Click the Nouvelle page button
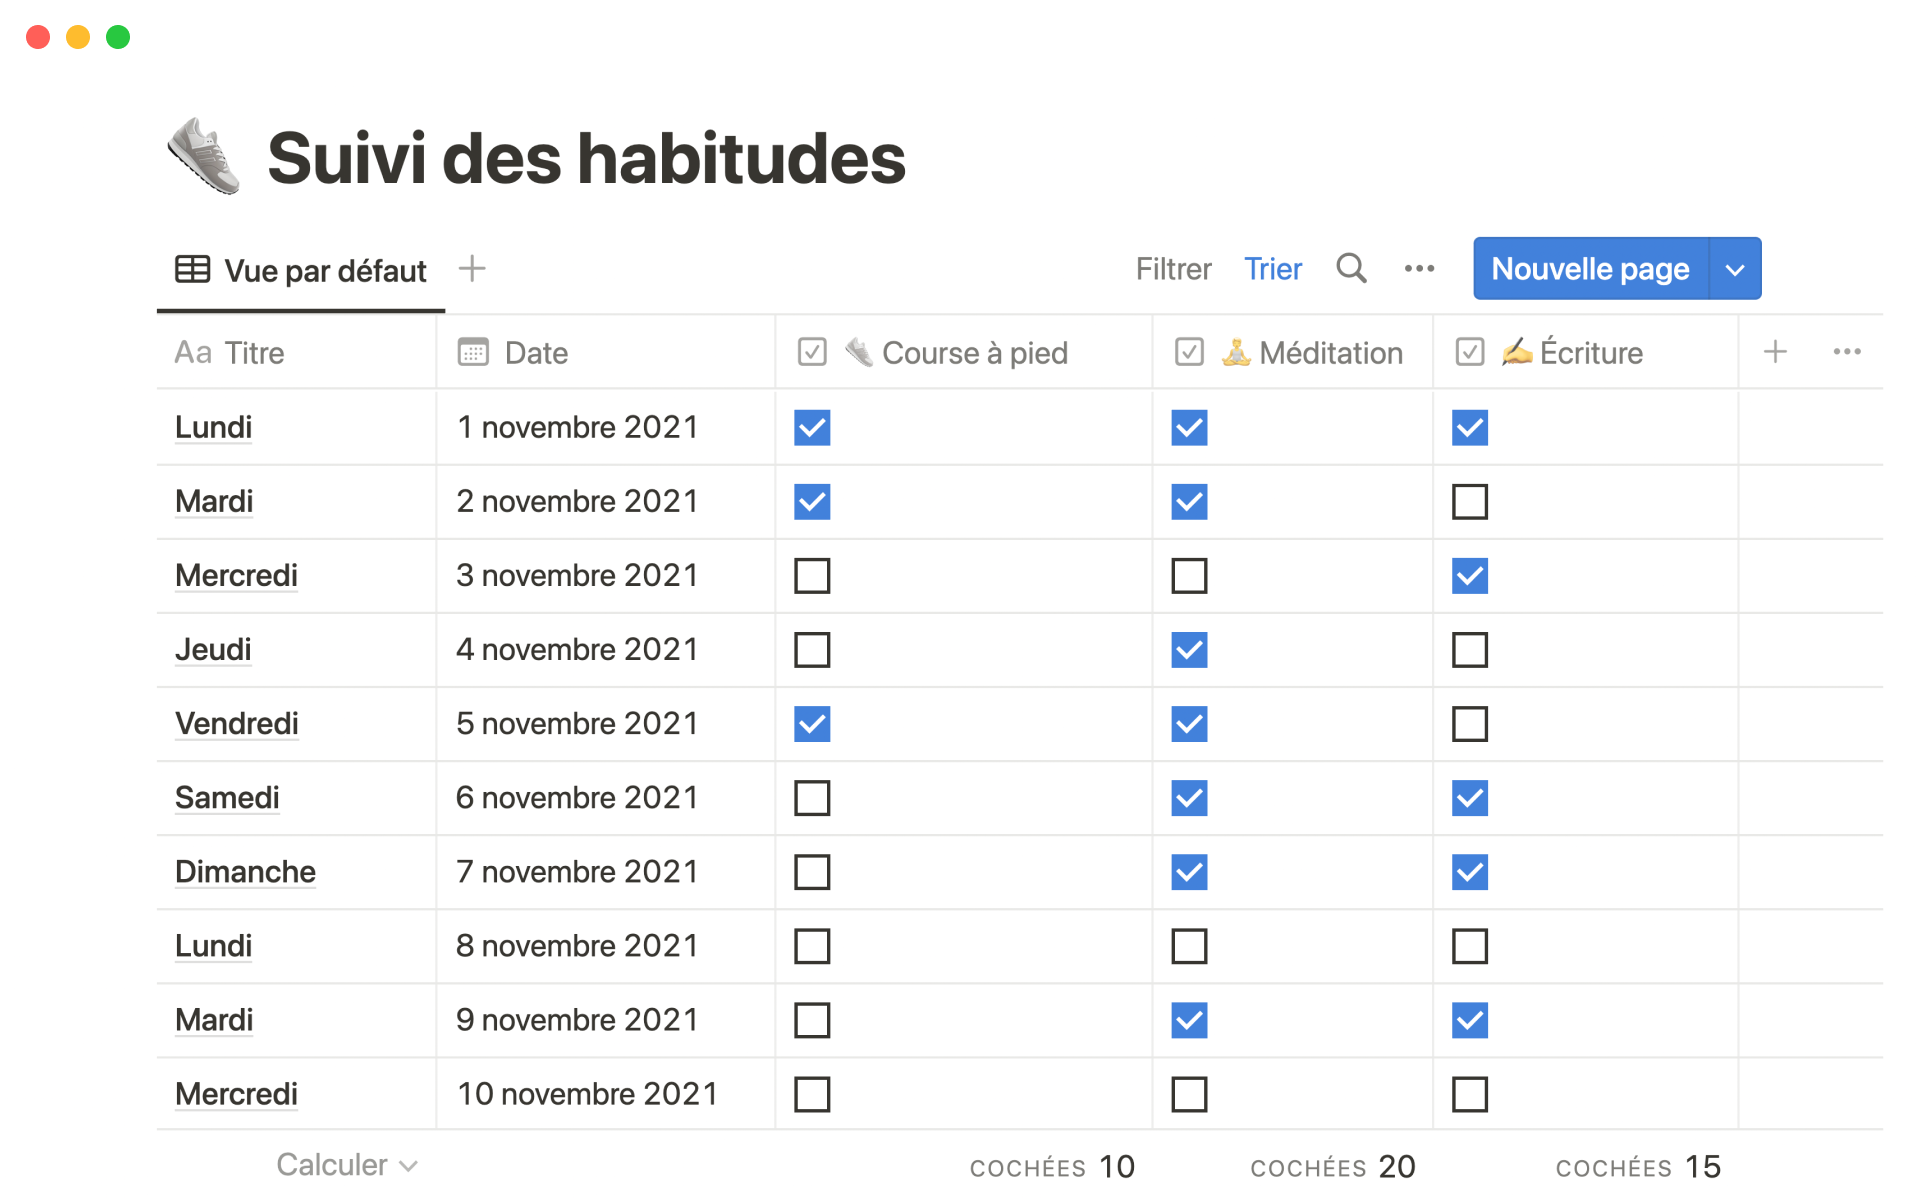 coord(1590,269)
